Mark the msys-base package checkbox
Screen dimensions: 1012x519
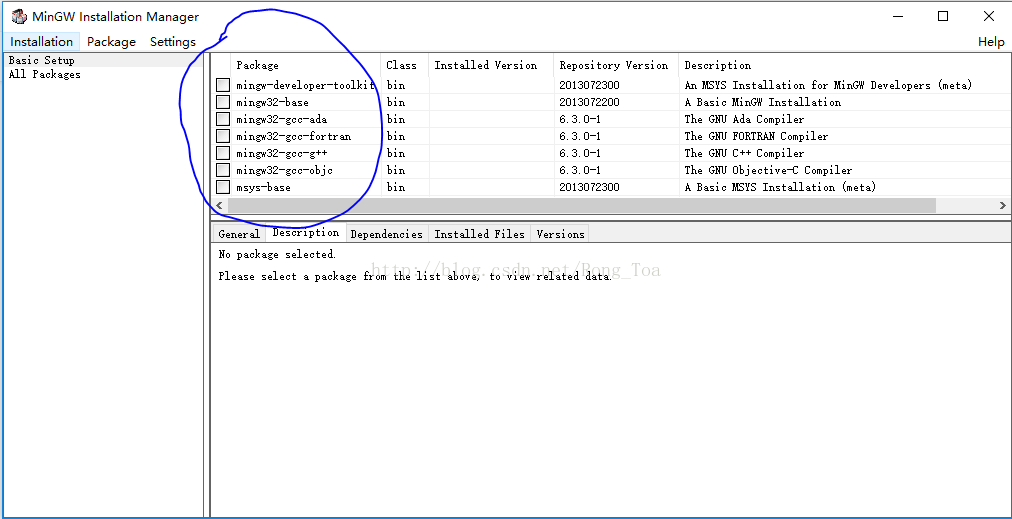click(223, 187)
